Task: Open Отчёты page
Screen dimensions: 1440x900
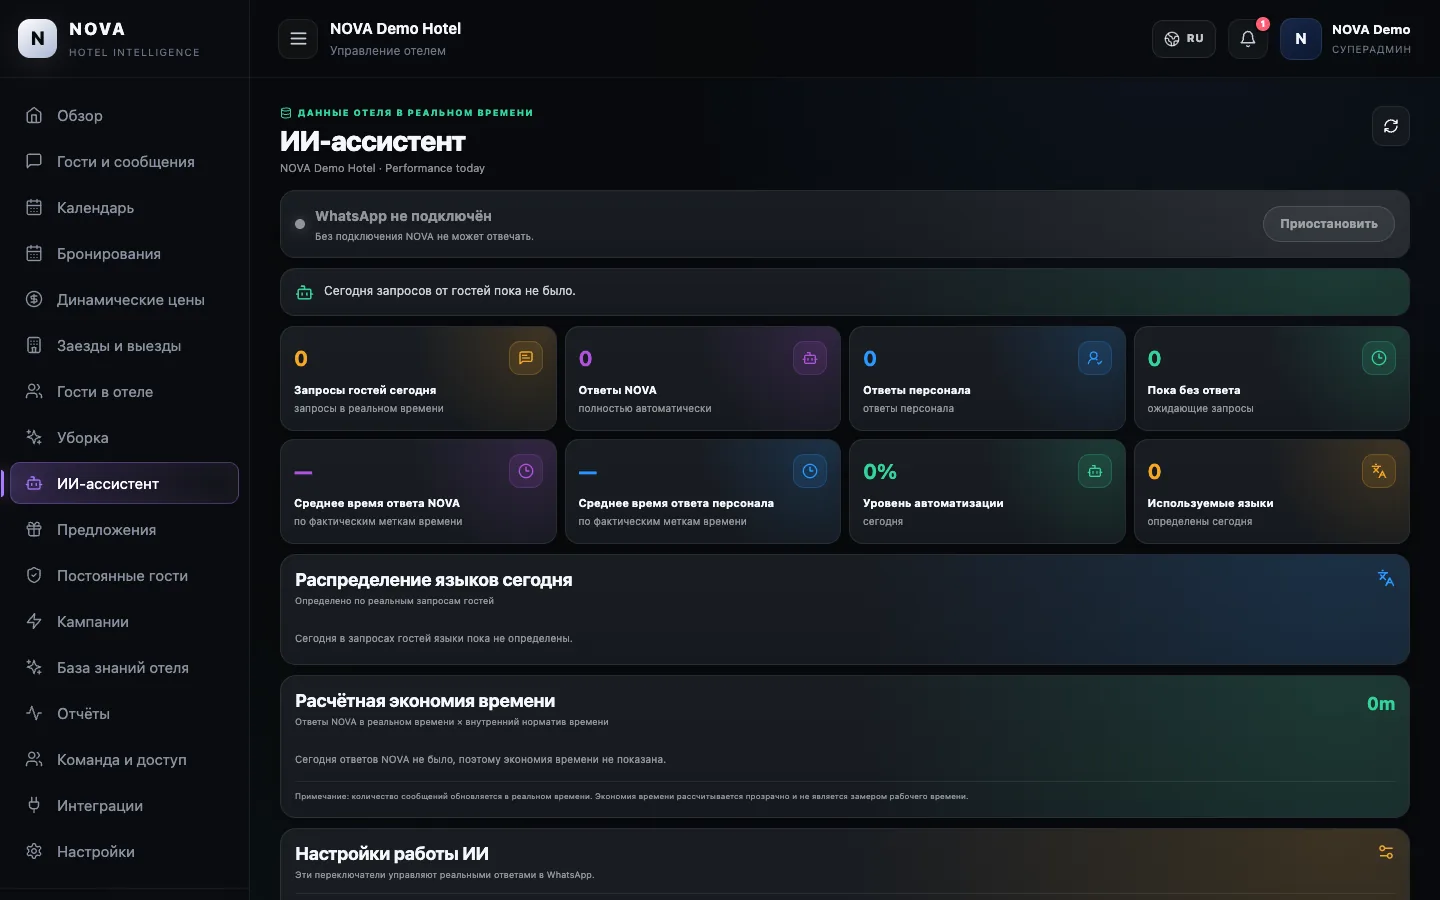Action: (x=124, y=714)
